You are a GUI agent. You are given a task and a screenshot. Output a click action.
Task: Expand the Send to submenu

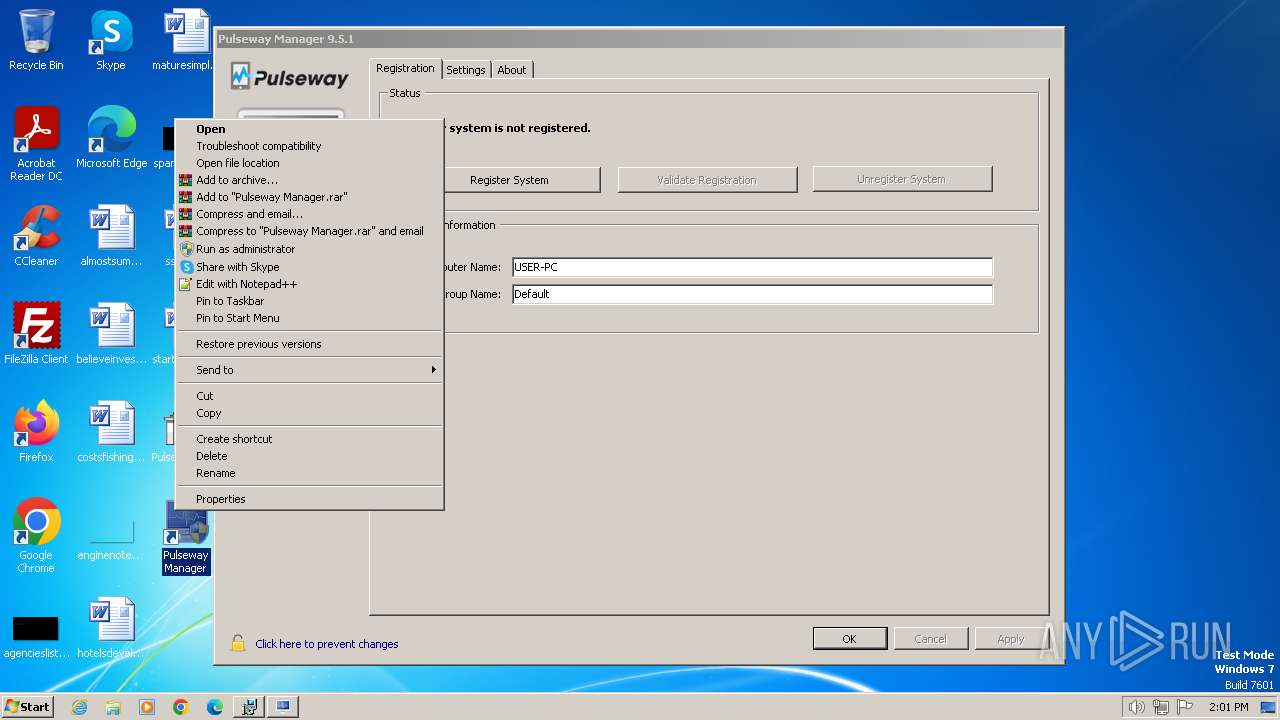coord(309,370)
